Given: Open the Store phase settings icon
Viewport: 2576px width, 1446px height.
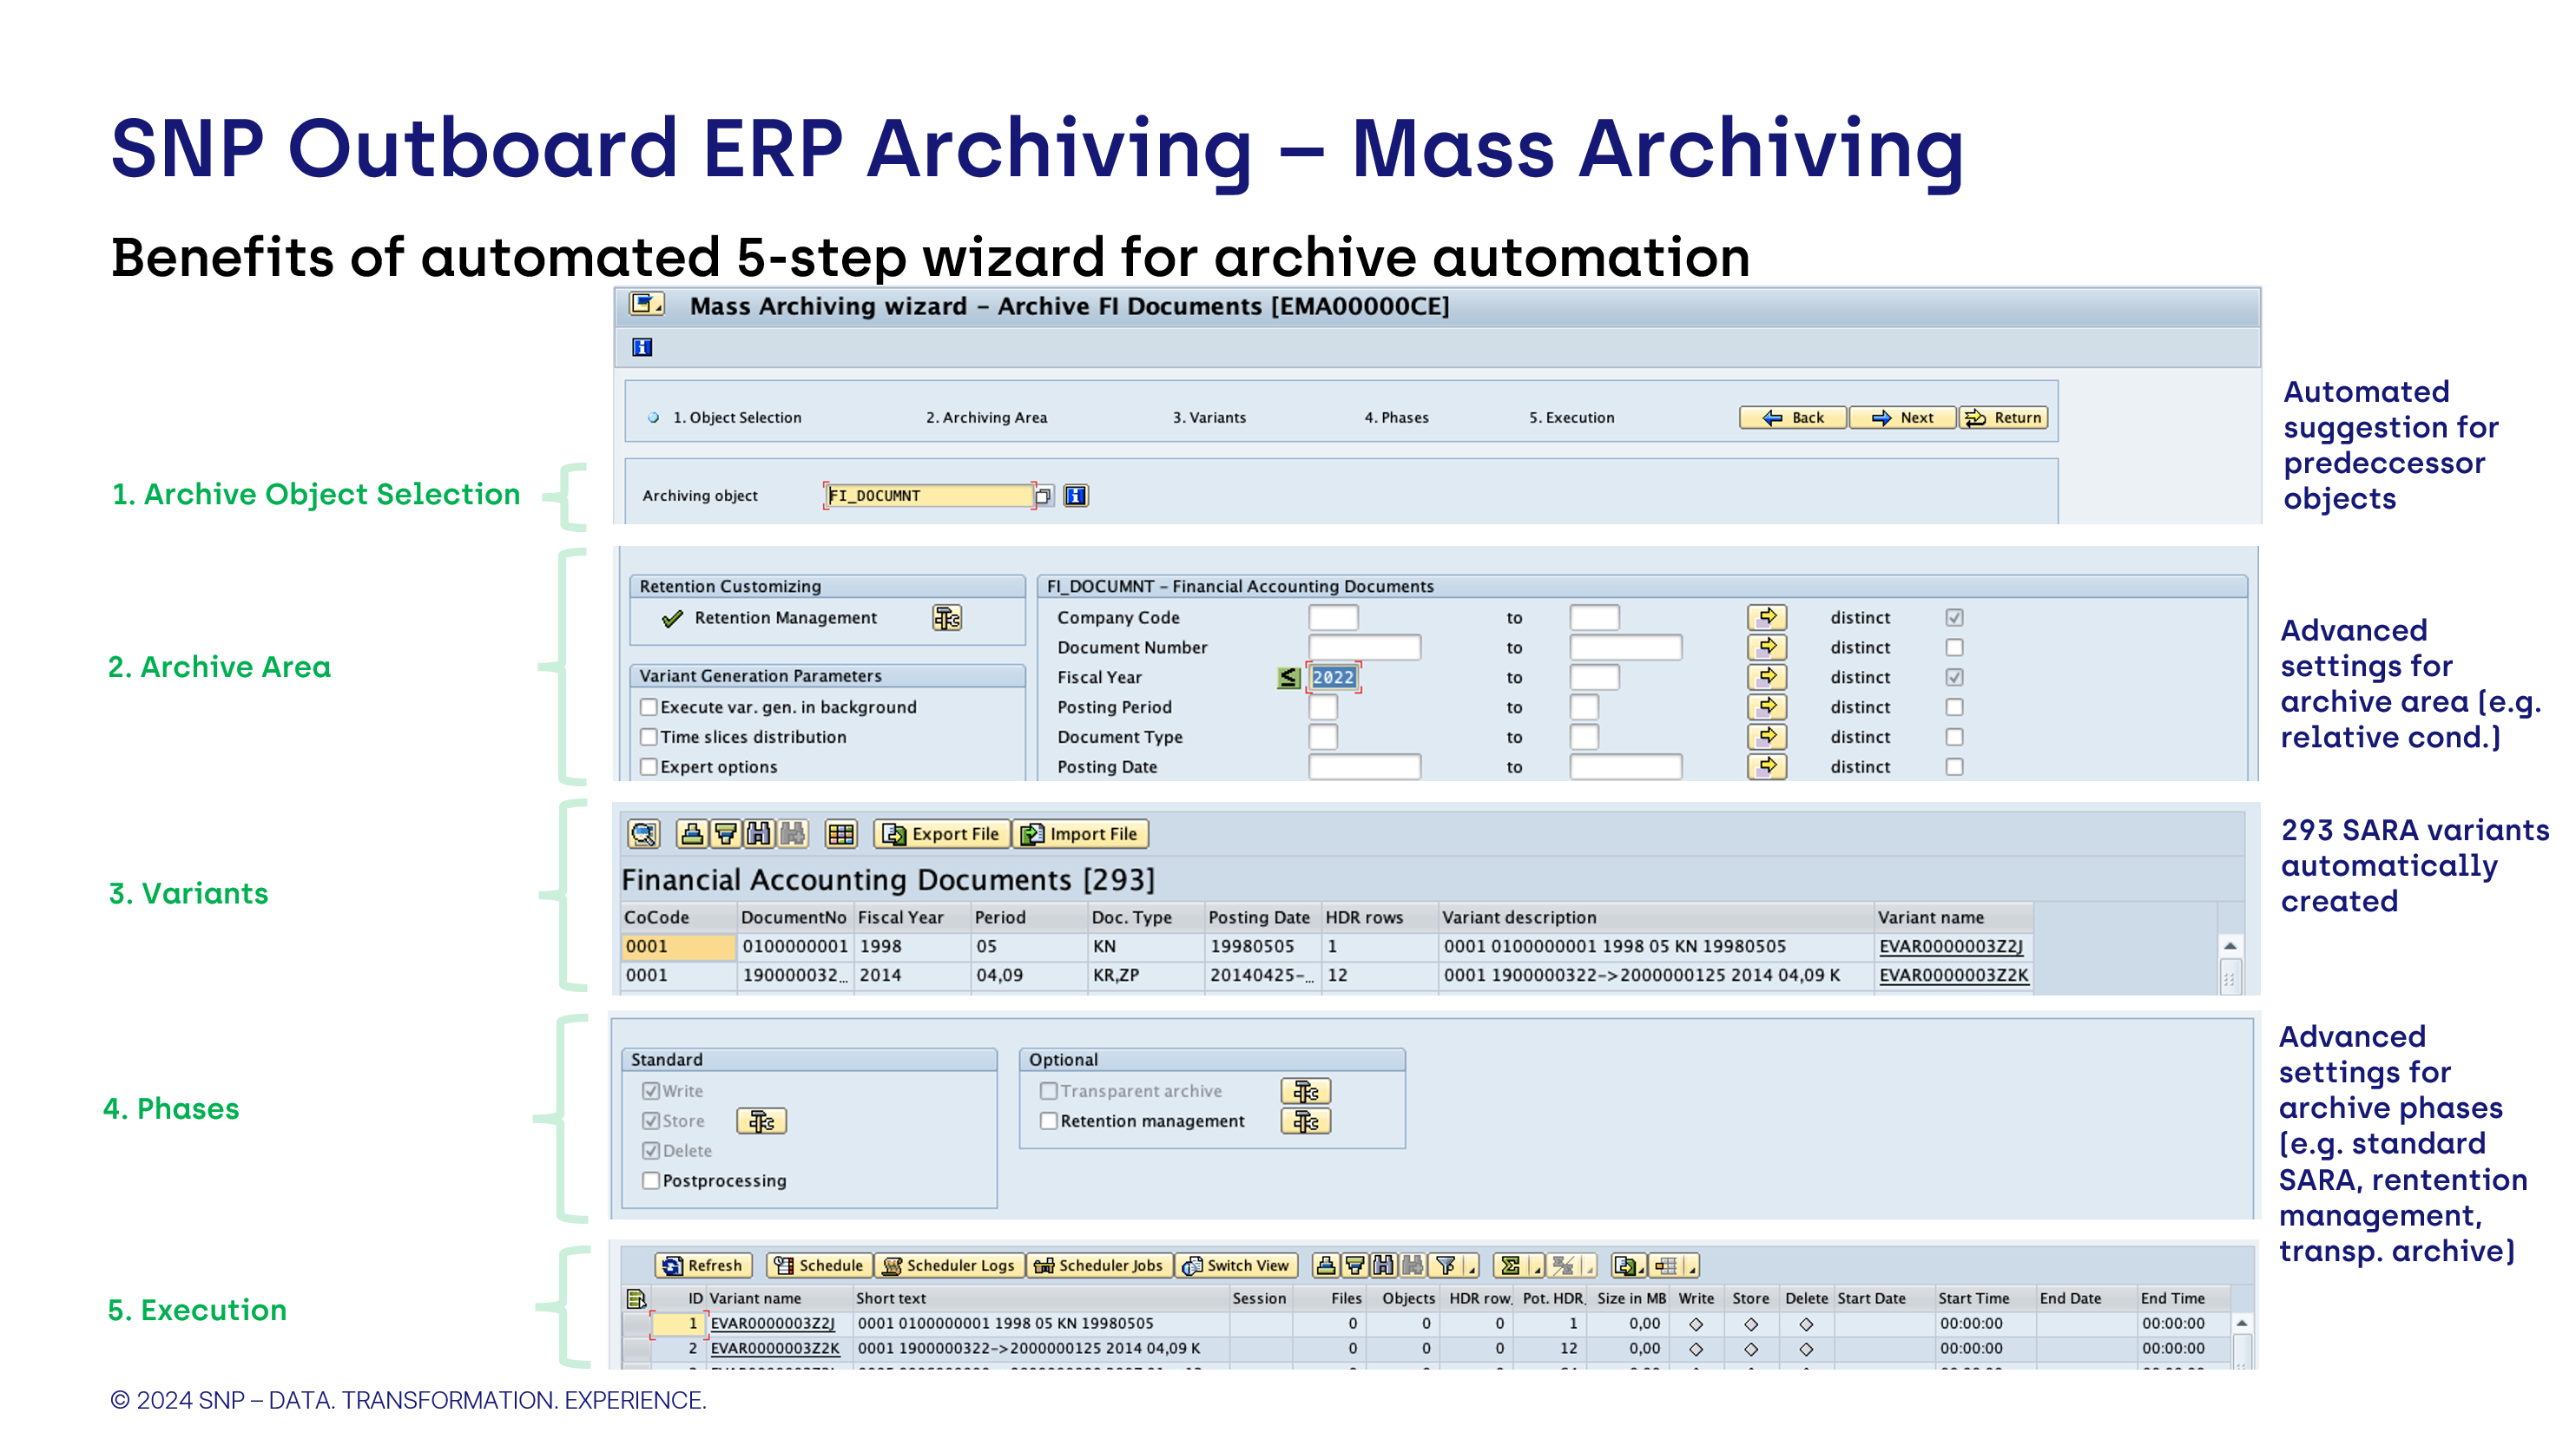Looking at the screenshot, I should coord(761,1121).
